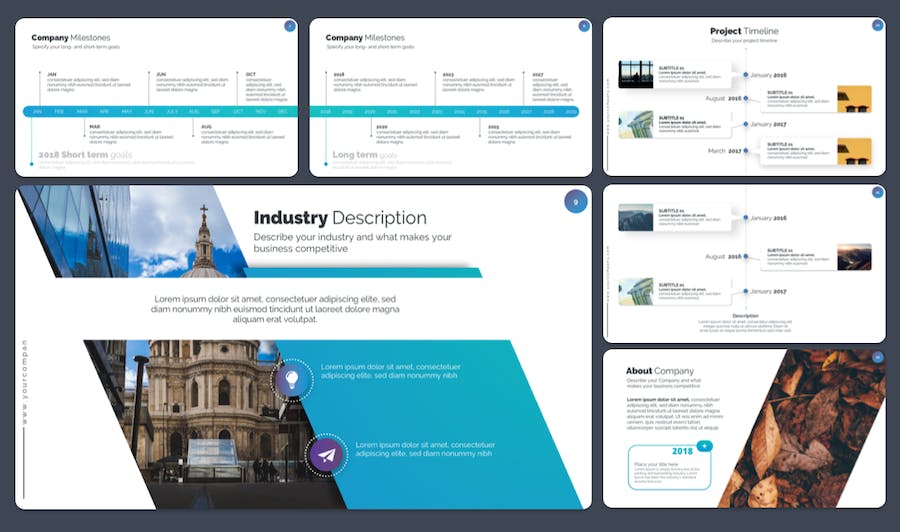Click the Project Timeline title
Image resolution: width=900 pixels, height=532 pixels.
point(743,31)
